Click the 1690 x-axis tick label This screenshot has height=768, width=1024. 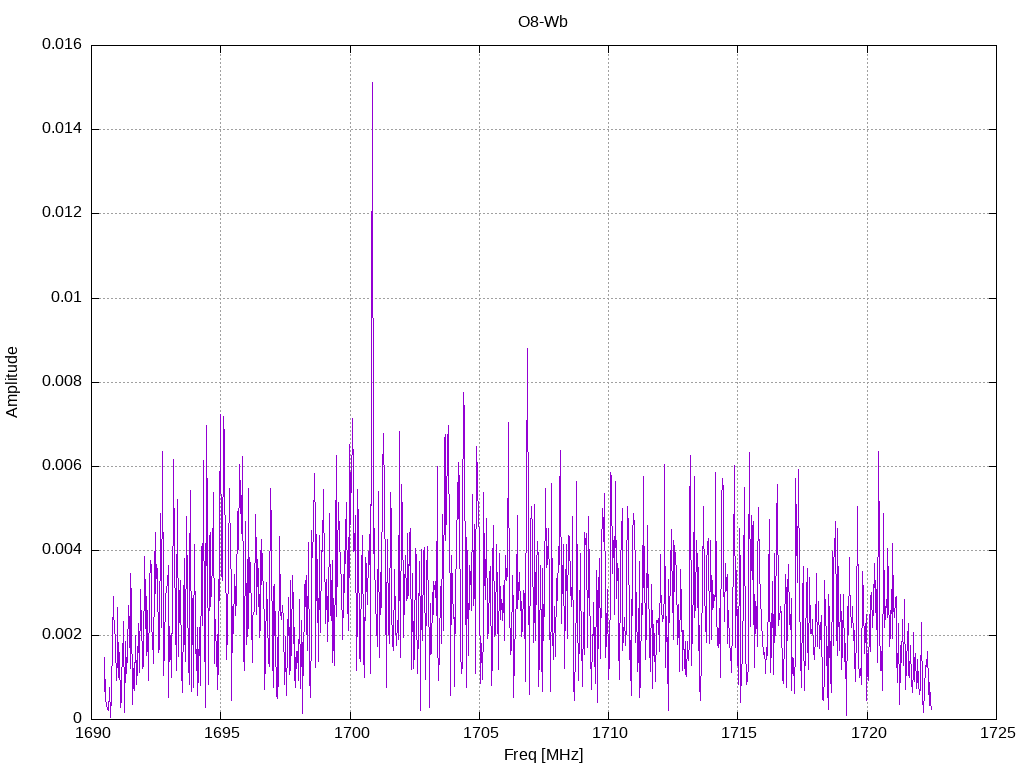point(92,733)
